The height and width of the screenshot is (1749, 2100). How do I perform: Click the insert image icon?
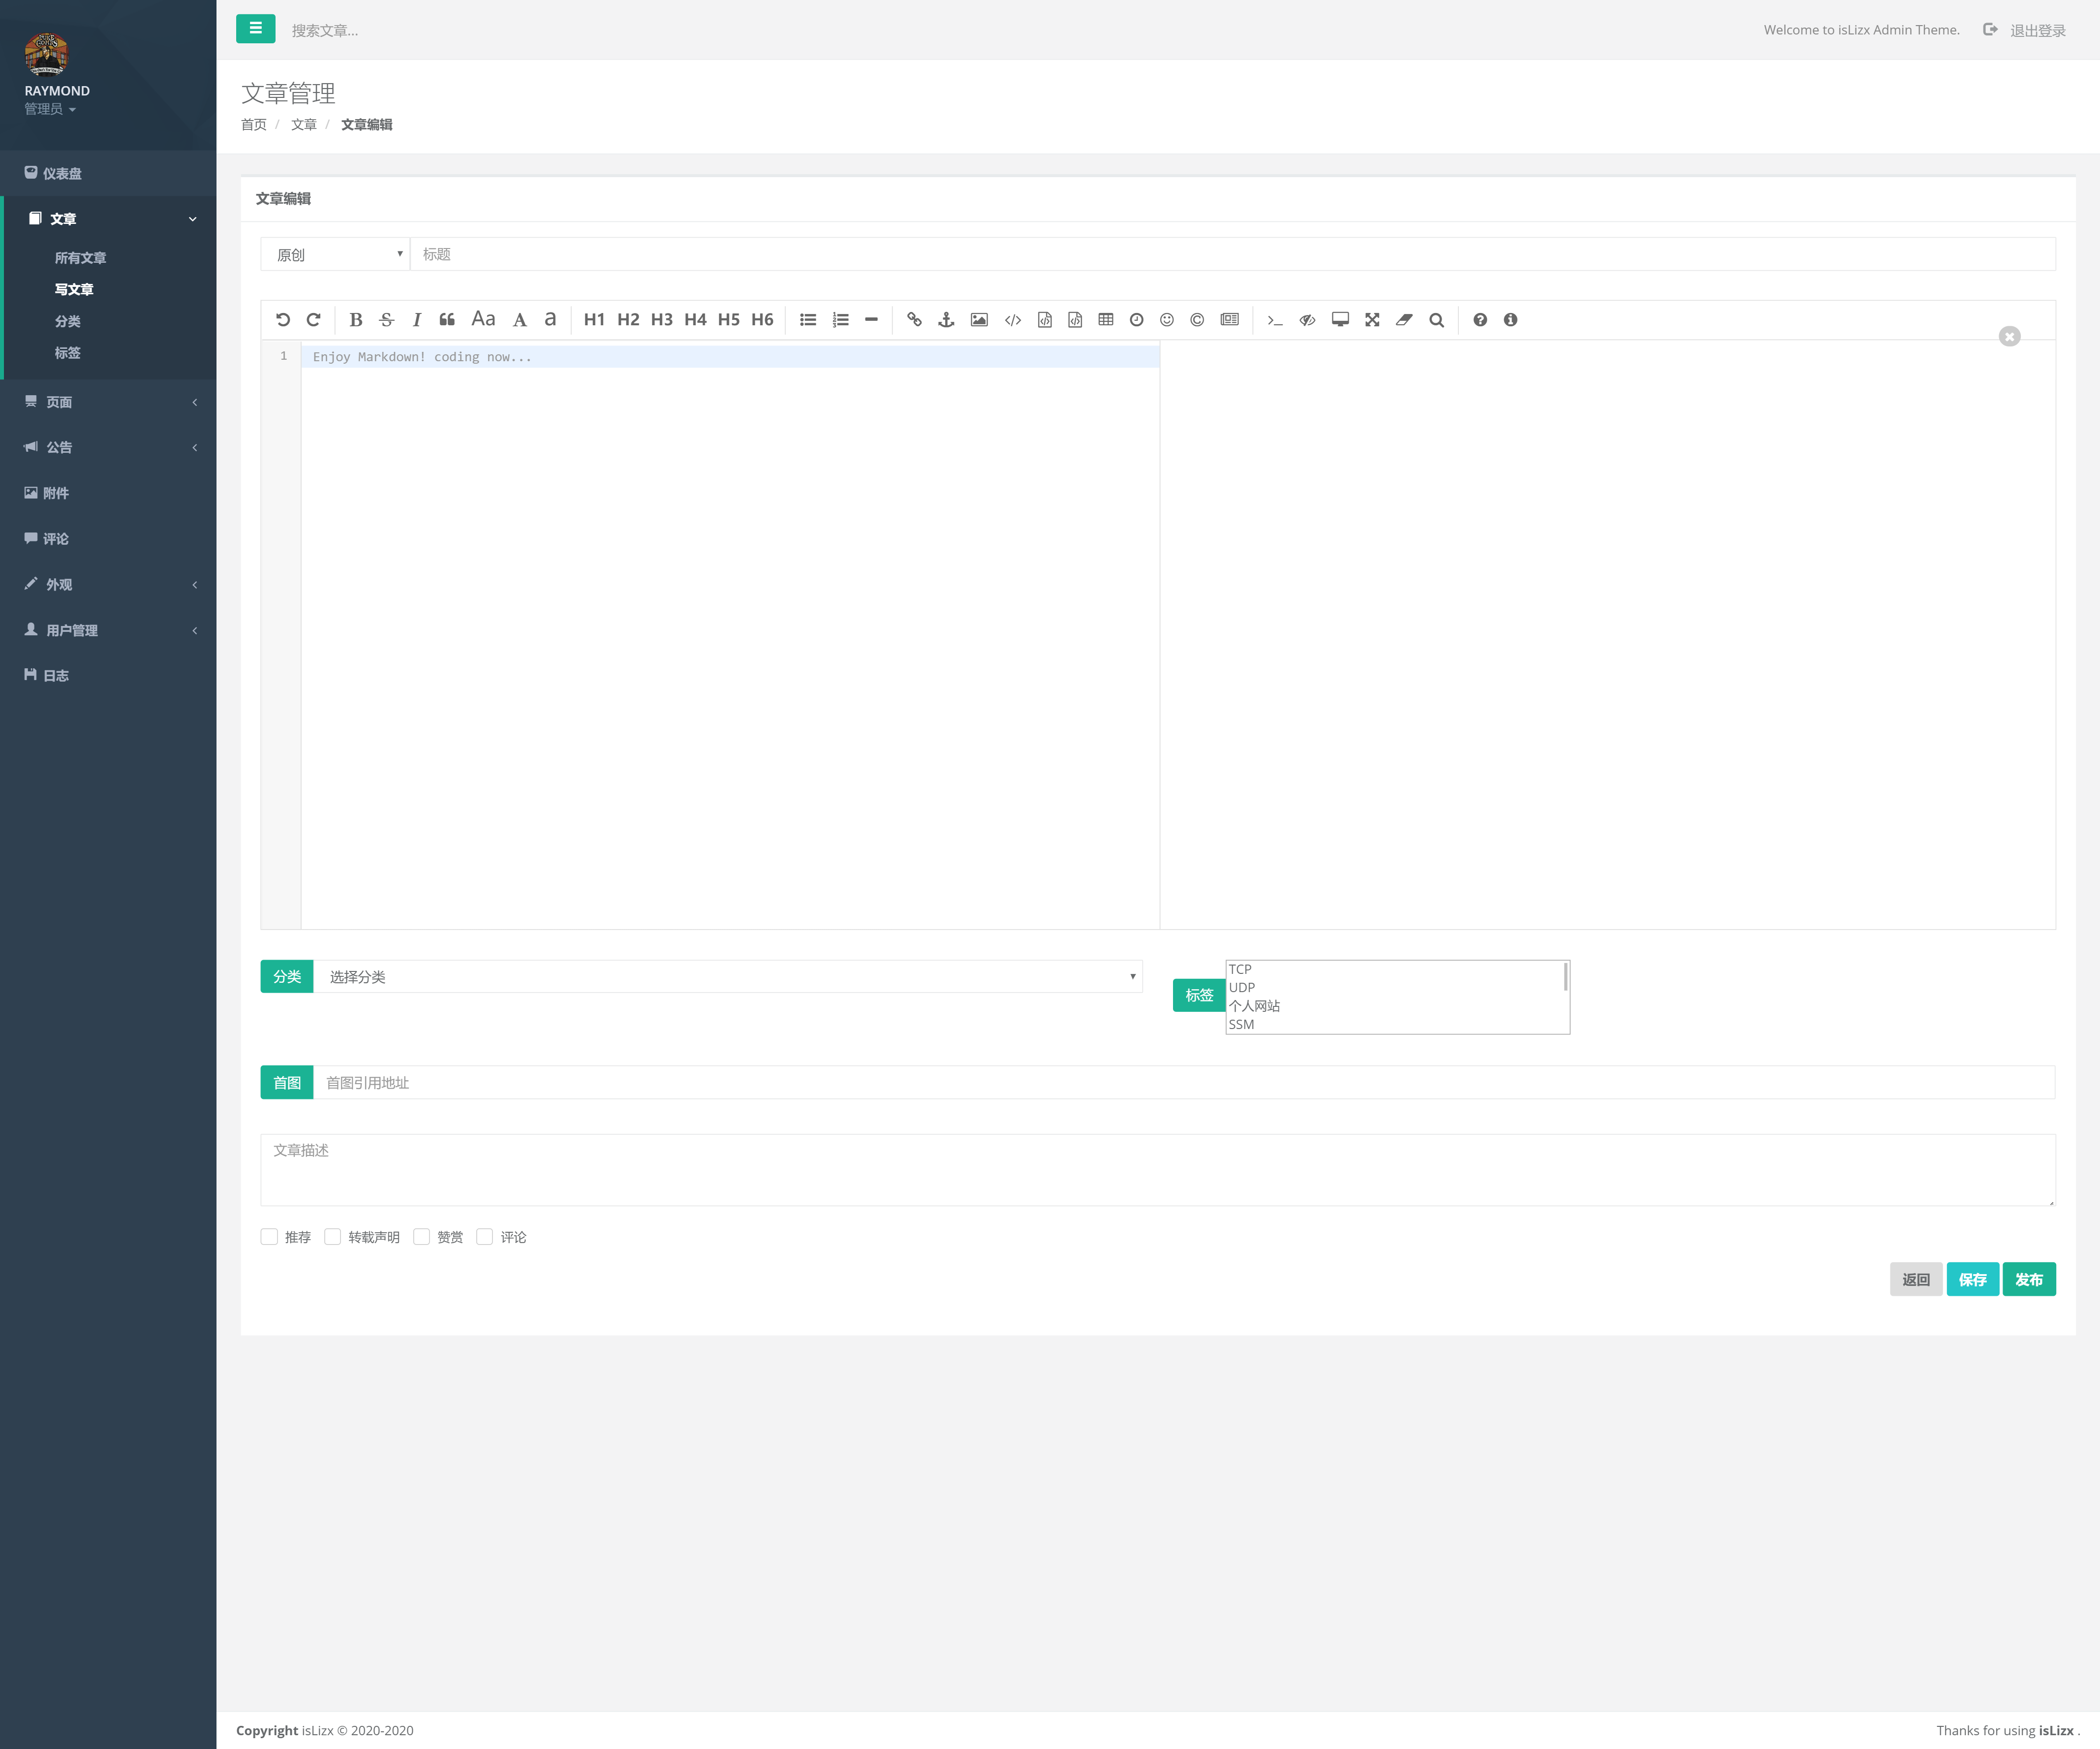pos(979,320)
